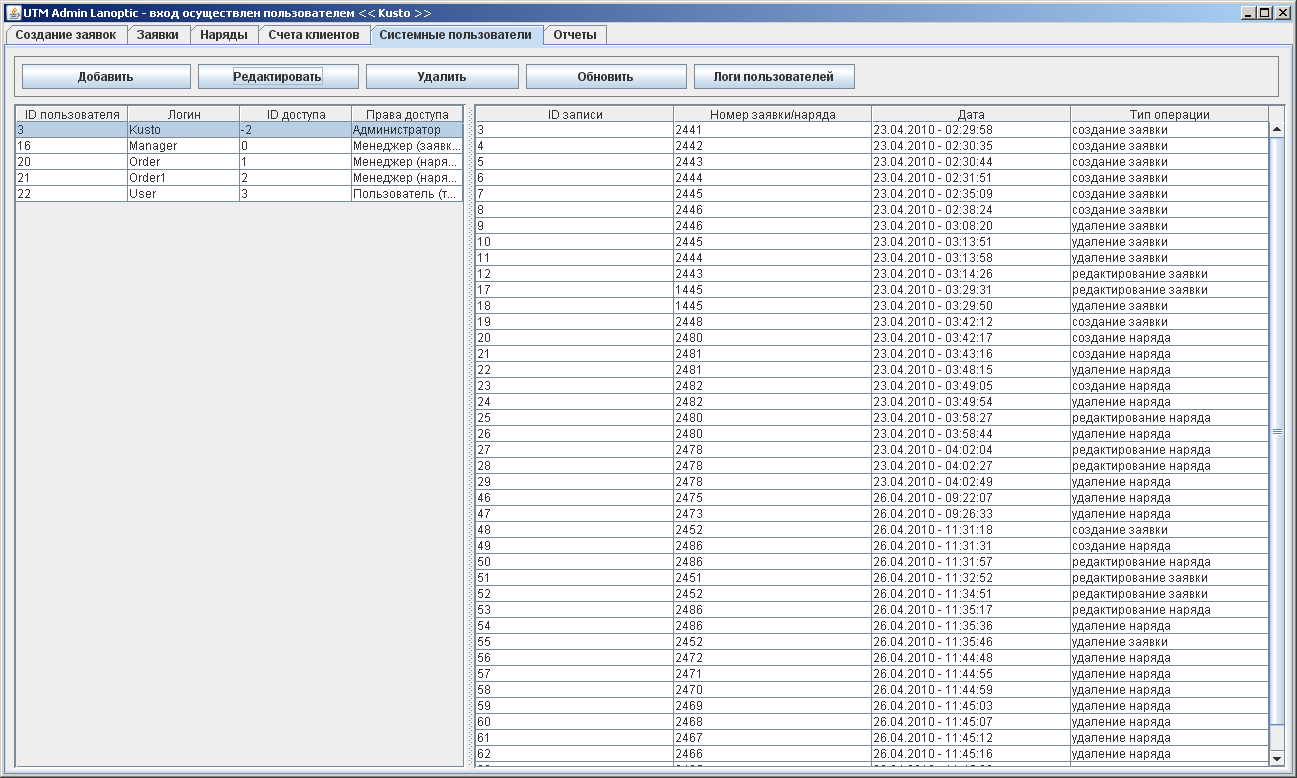This screenshot has width=1297, height=778.
Task: Click the ID доступа column header
Action: tap(296, 114)
